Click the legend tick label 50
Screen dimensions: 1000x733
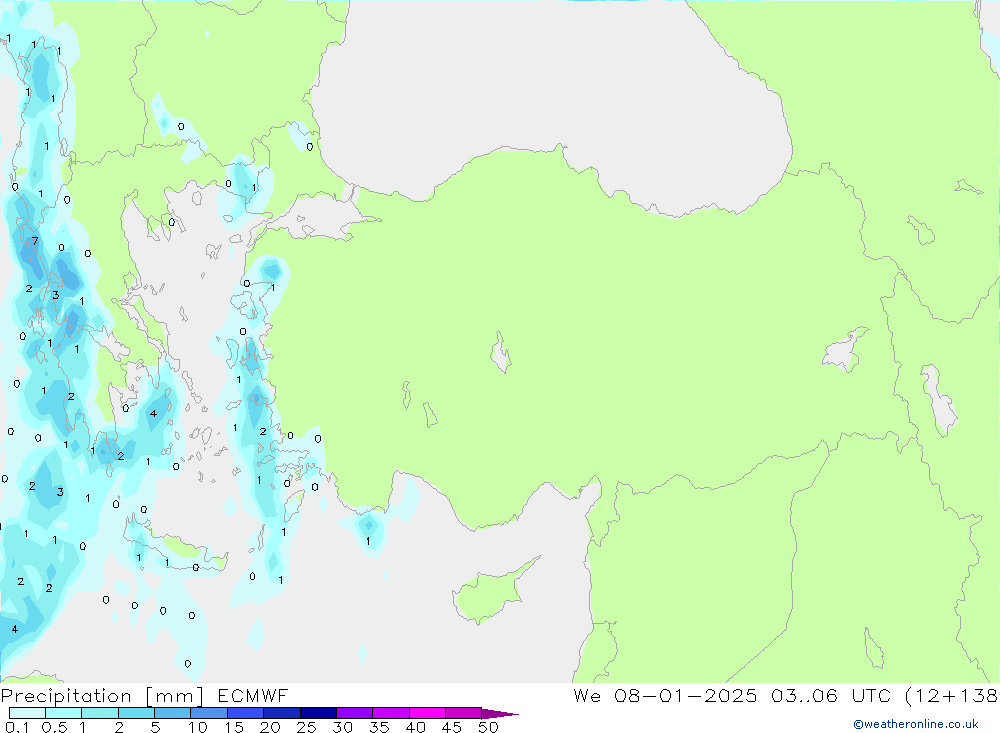(x=488, y=727)
